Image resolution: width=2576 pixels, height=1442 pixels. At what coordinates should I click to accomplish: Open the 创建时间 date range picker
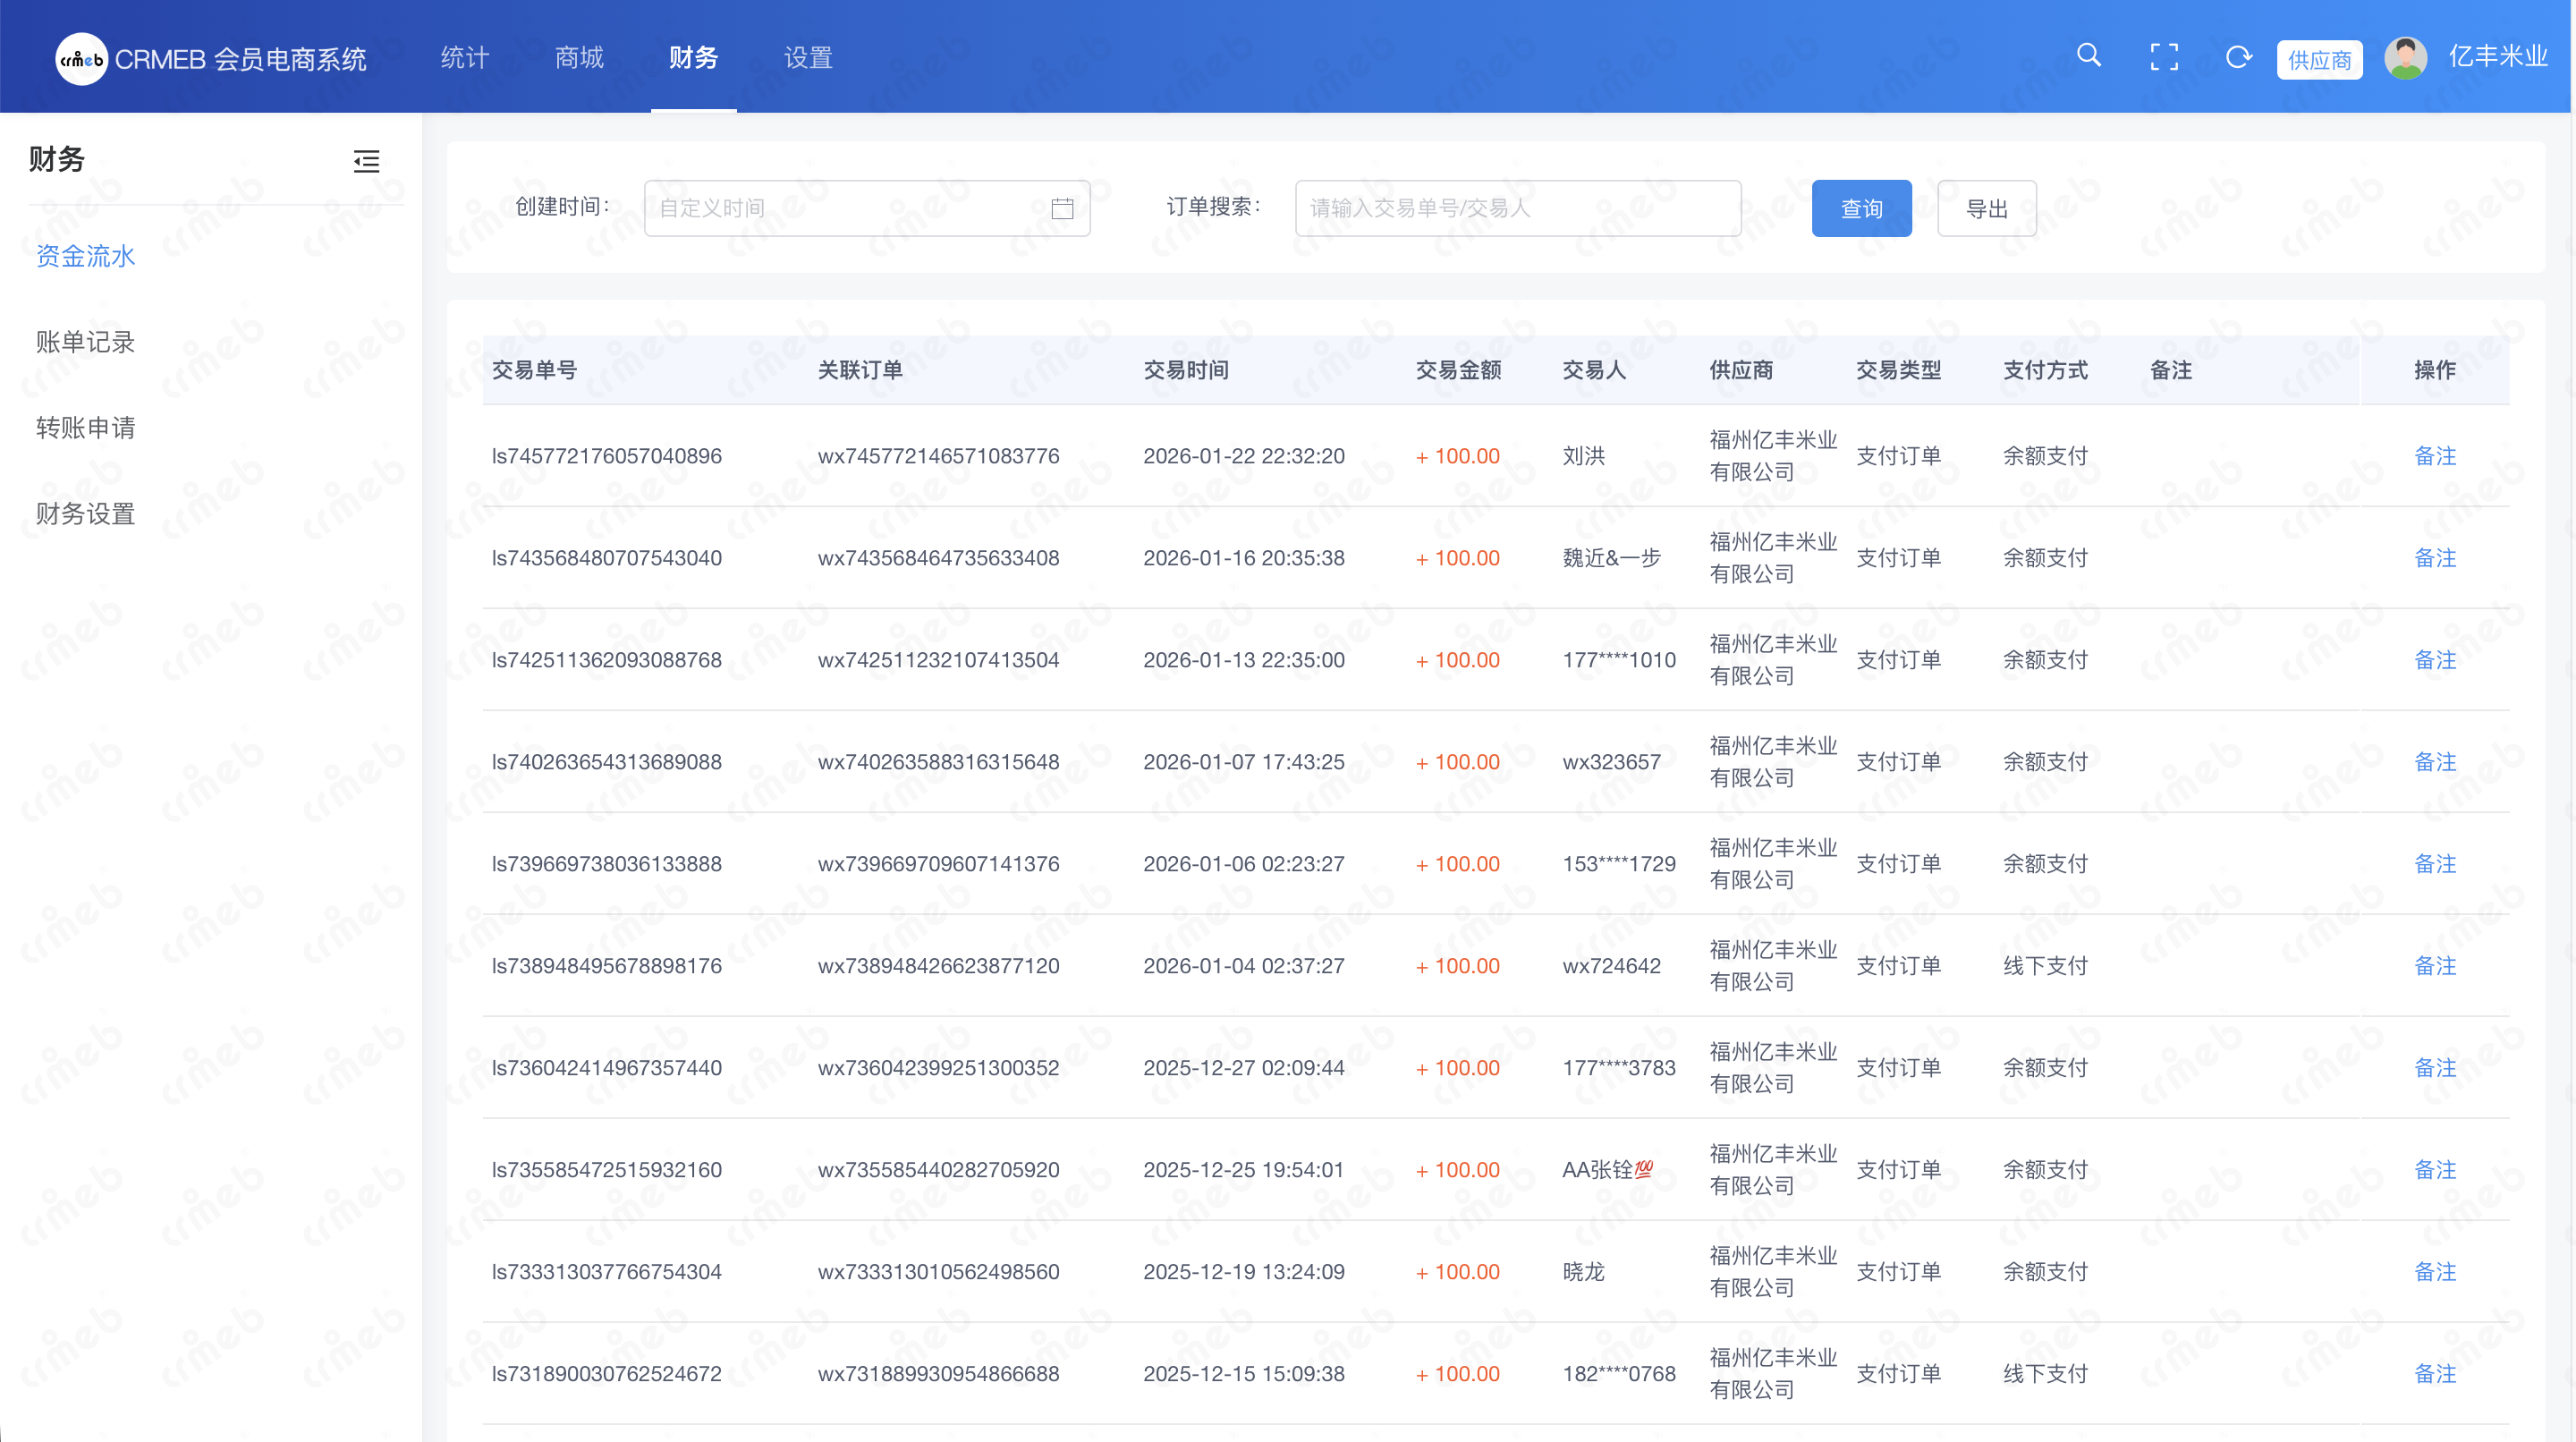coord(845,208)
